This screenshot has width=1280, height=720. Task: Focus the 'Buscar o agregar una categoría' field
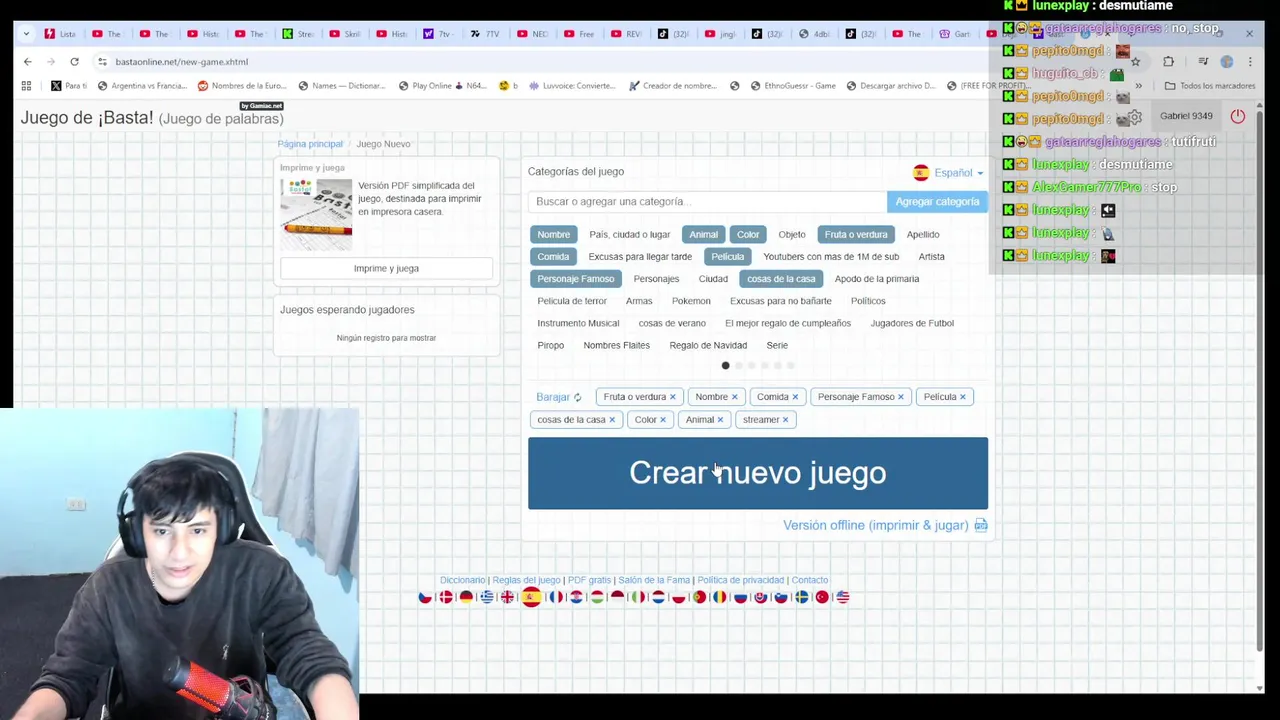click(707, 202)
